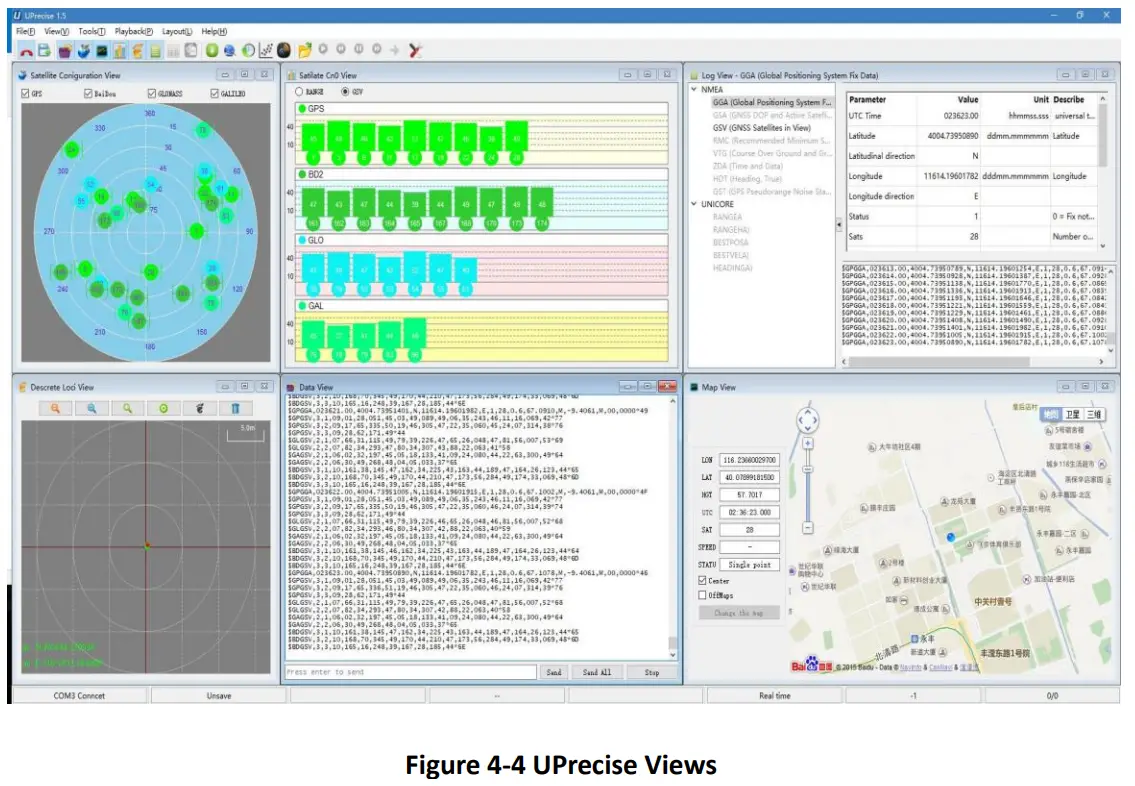Click the black hand pan icon in Loci View
1135x786 pixels.
coord(200,408)
